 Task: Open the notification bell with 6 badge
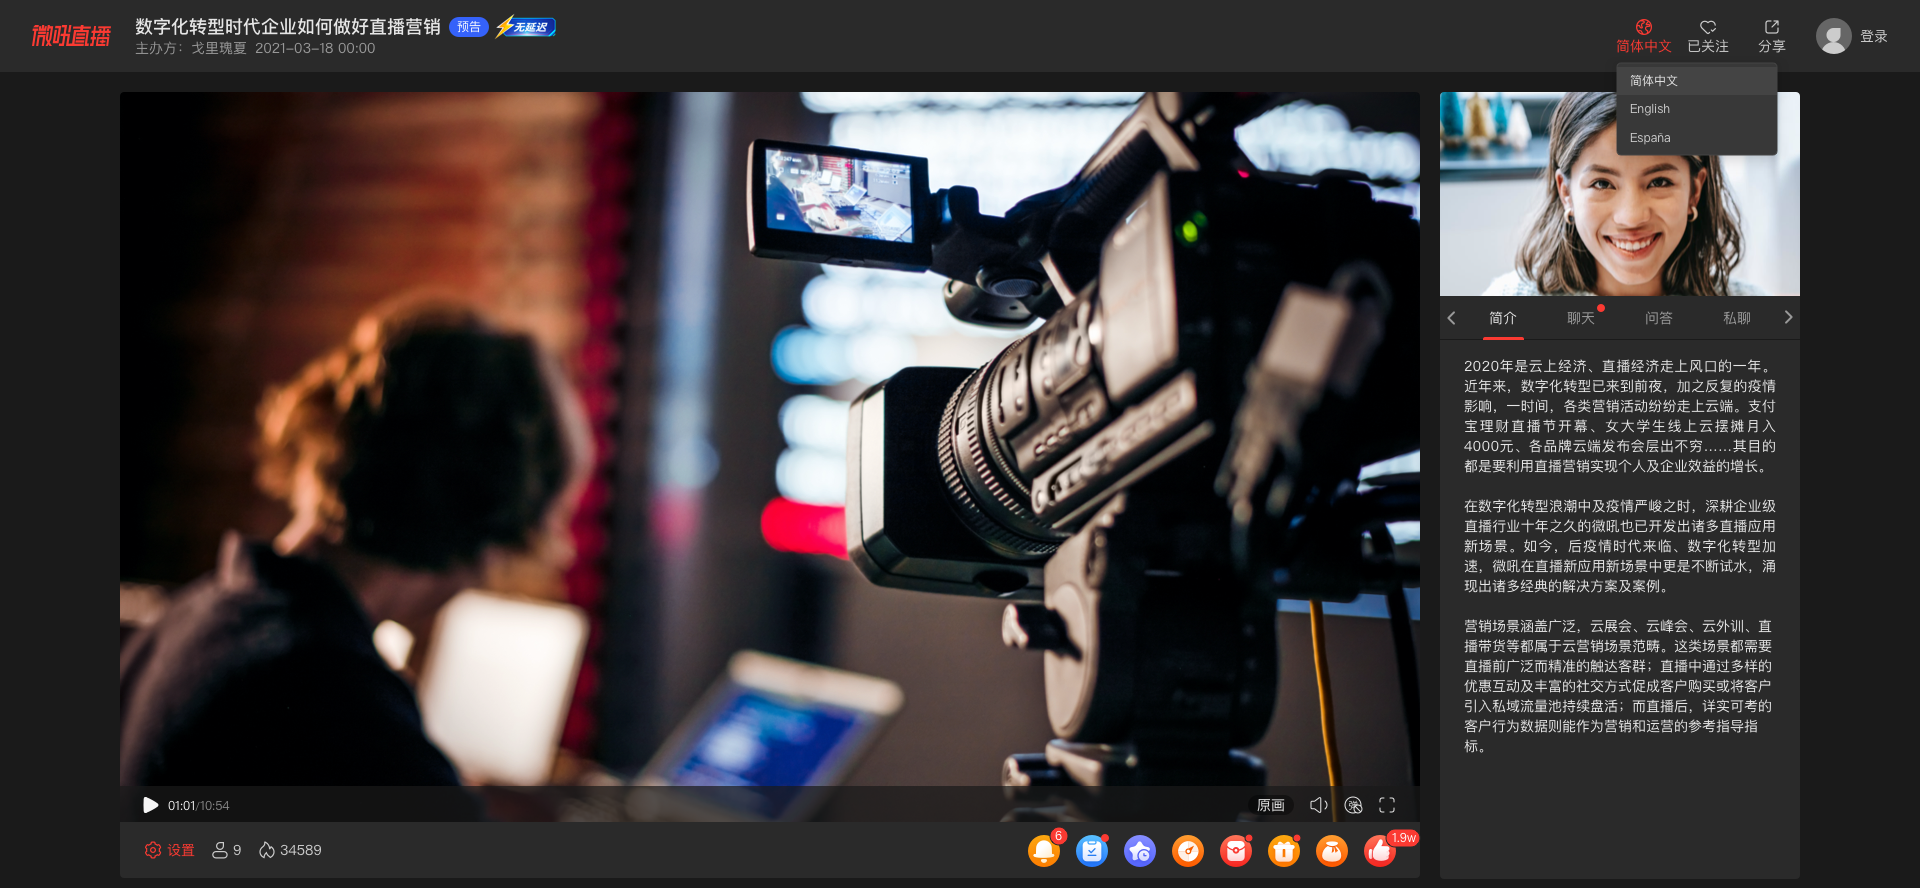(1044, 850)
